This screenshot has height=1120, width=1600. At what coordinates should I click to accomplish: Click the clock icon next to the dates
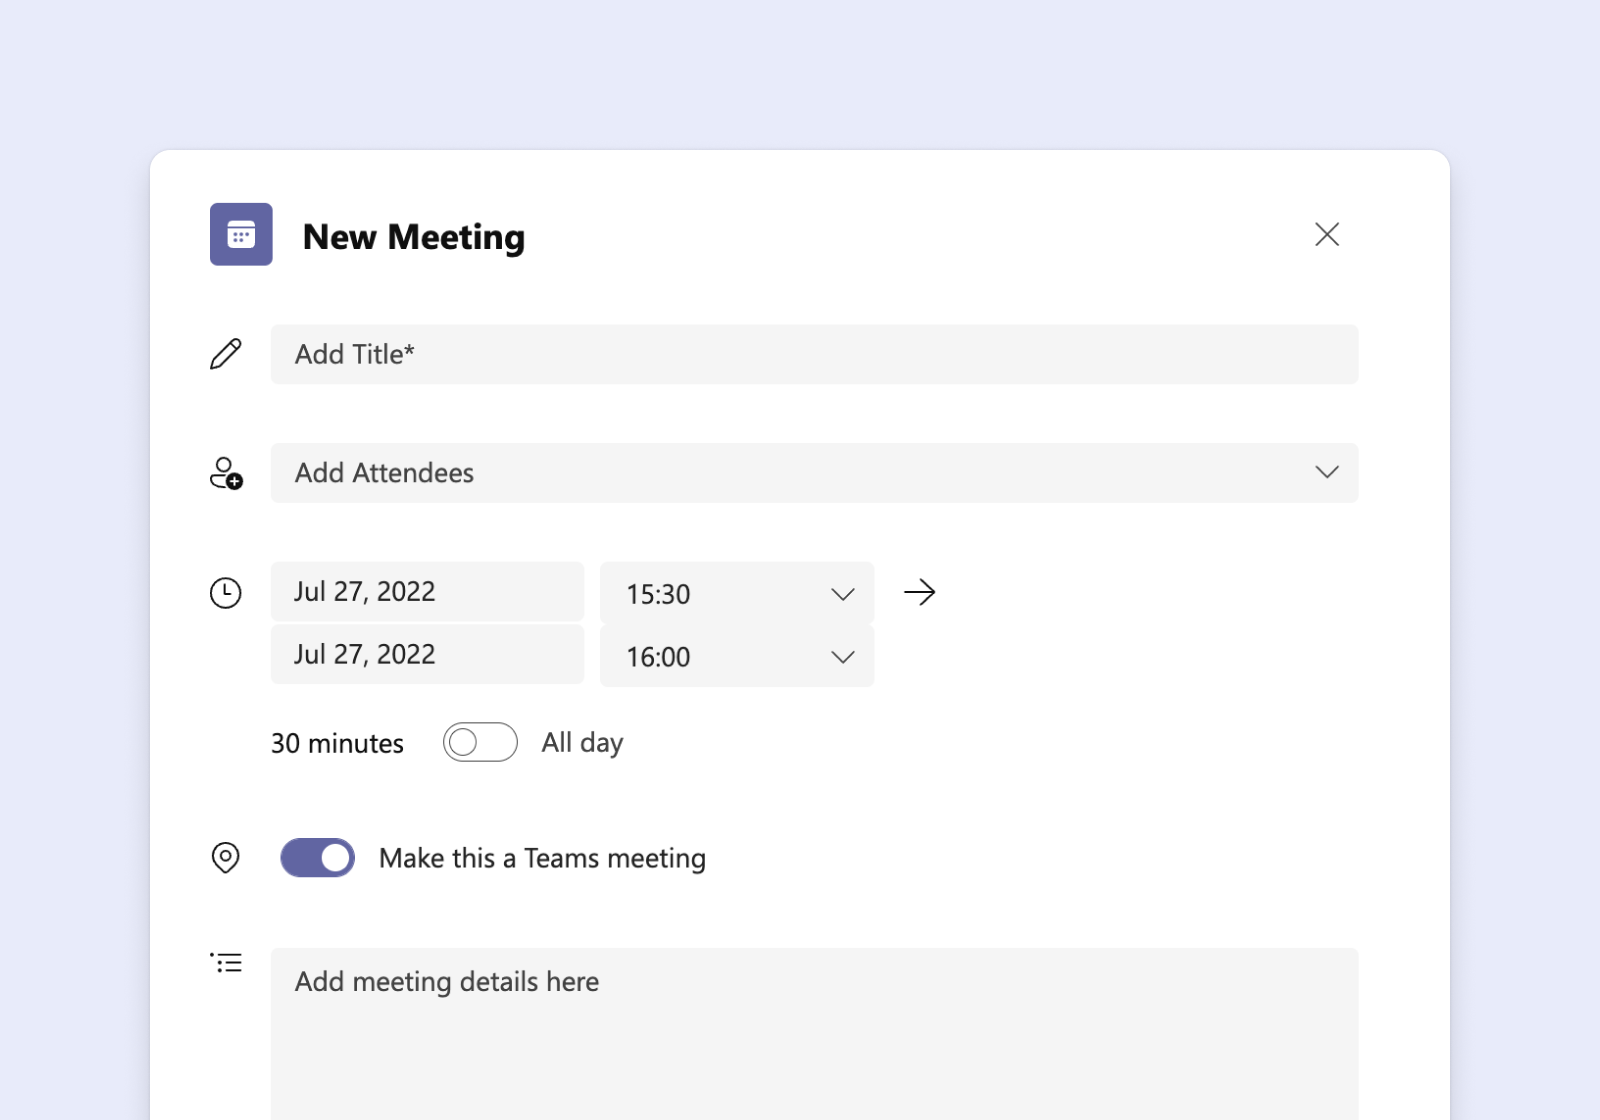(226, 592)
